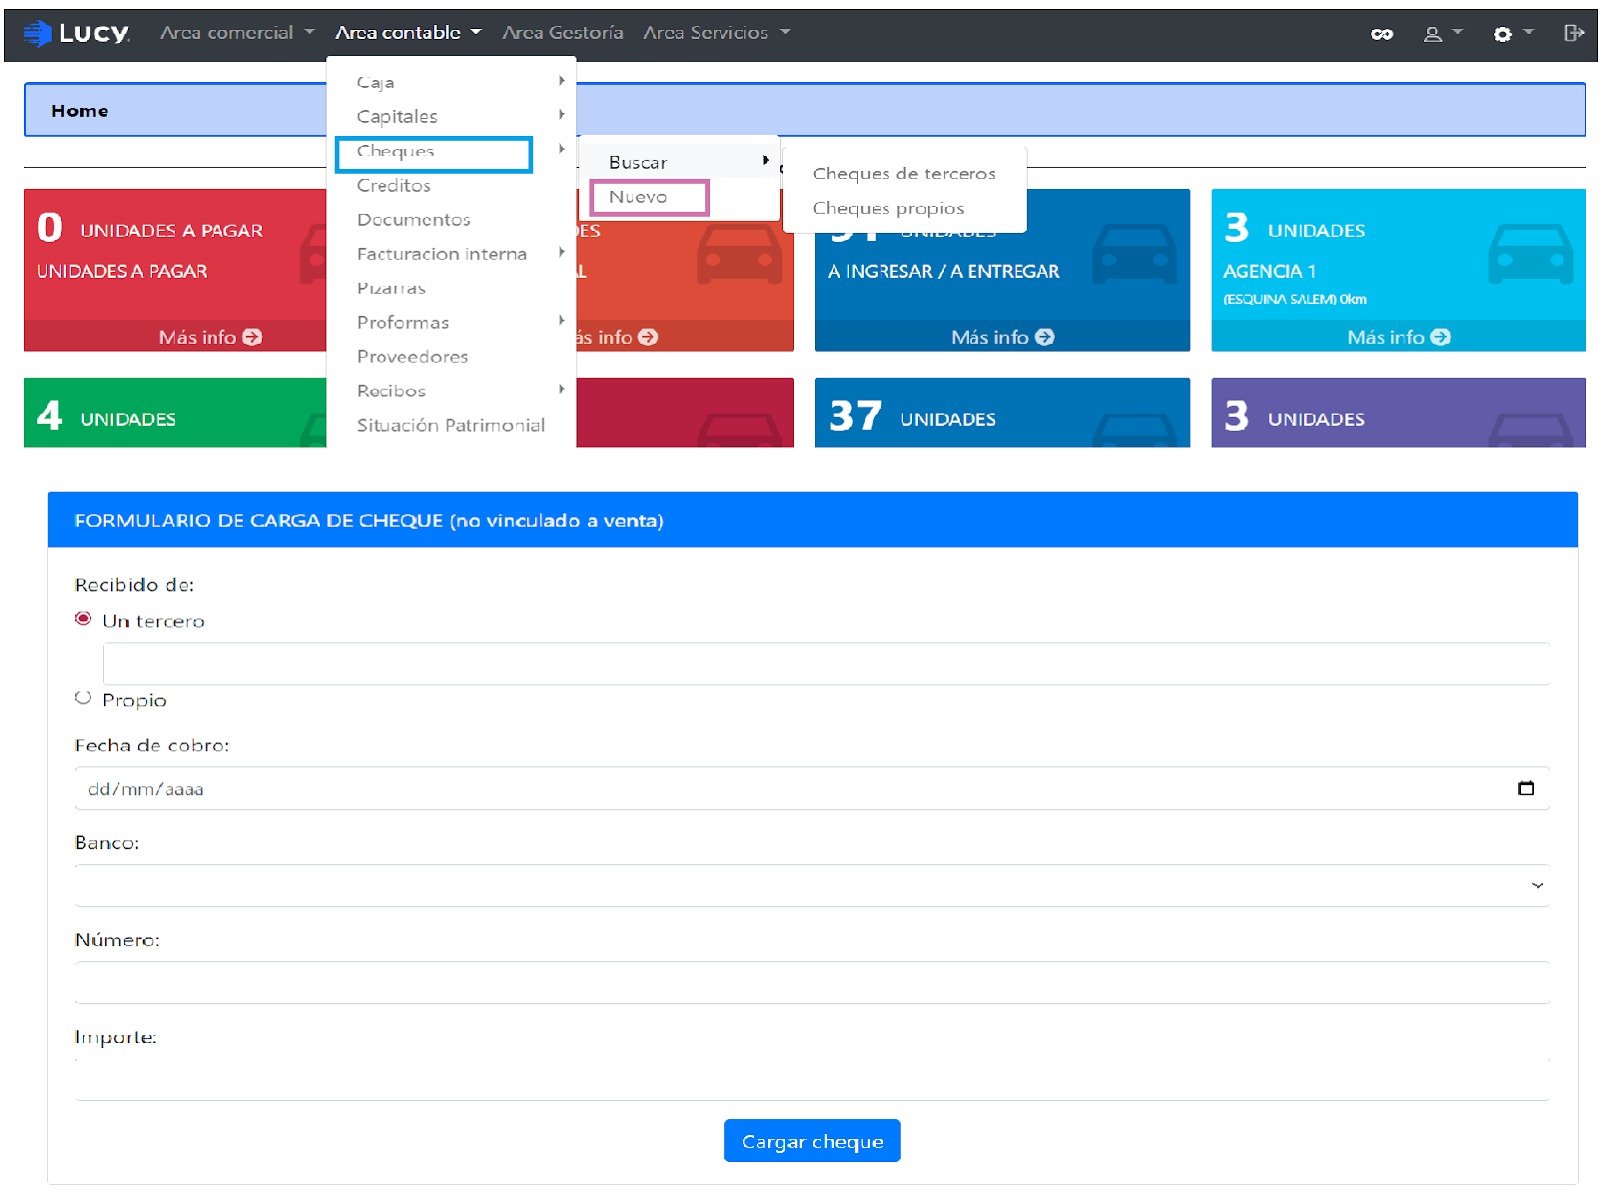Click the purple 3 Unidades card
This screenshot has height=1200, width=1600.
1398,412
